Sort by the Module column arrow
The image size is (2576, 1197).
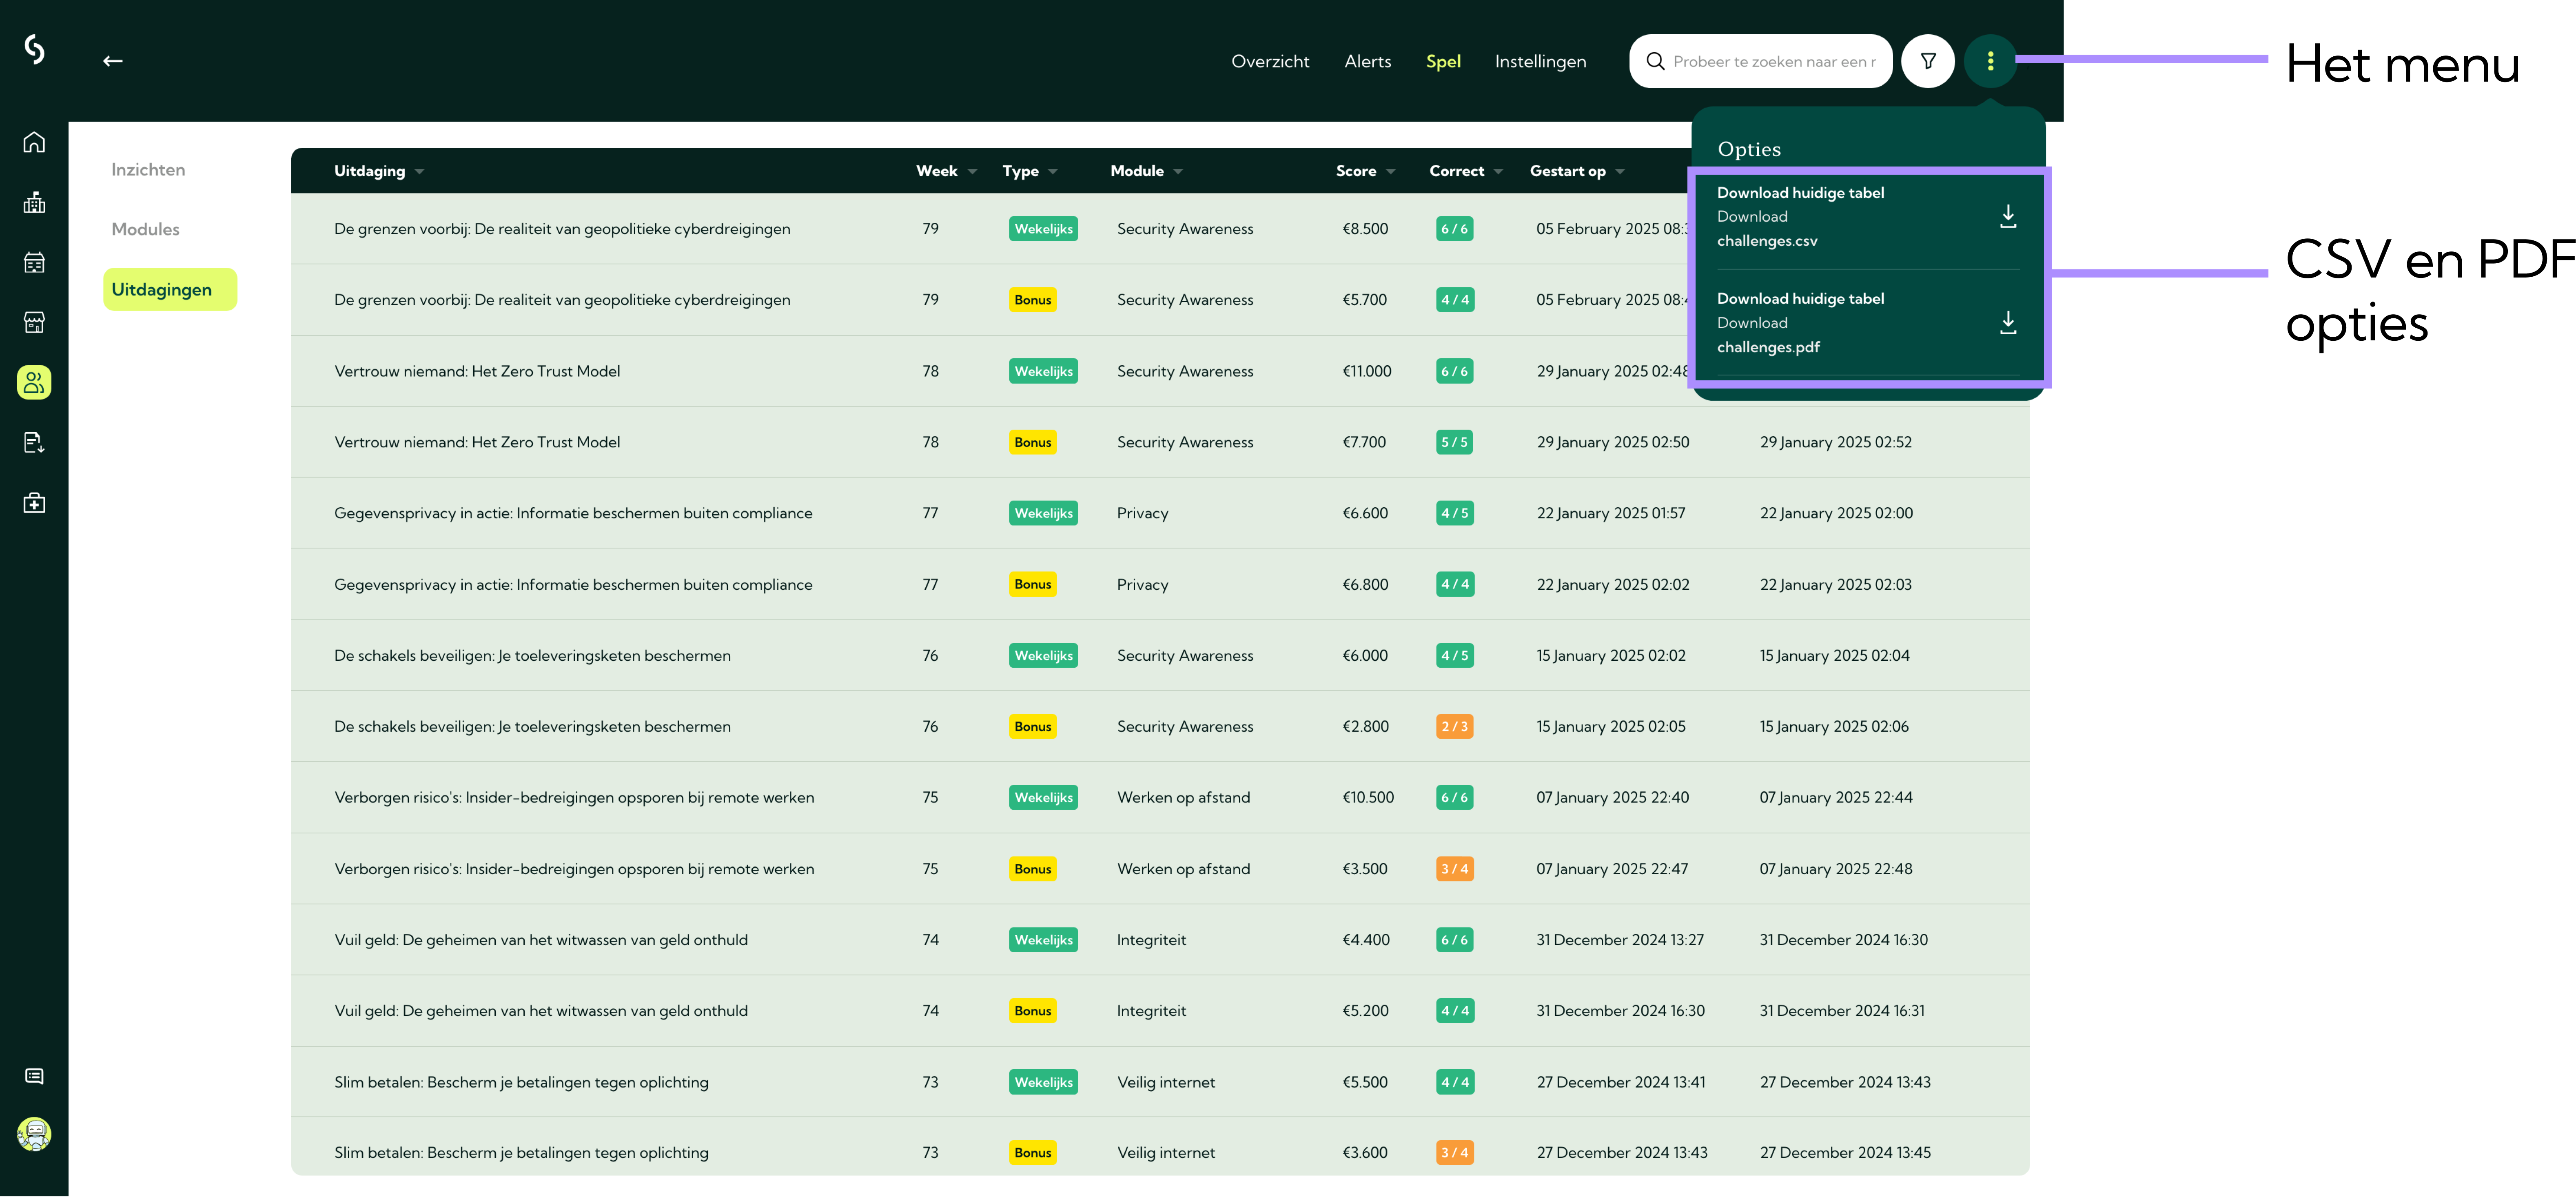1178,172
